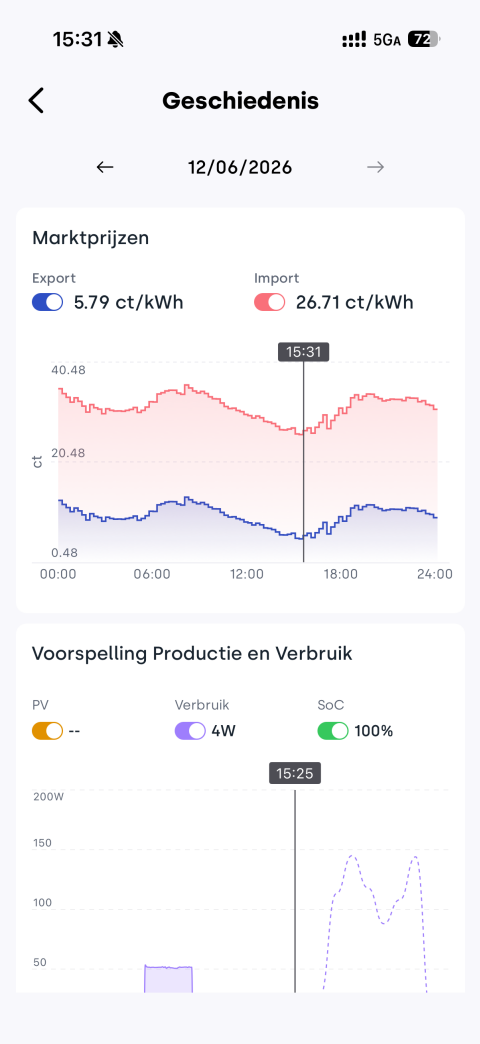
Task: Select the 15:31 marker on price chart
Action: coord(304,352)
